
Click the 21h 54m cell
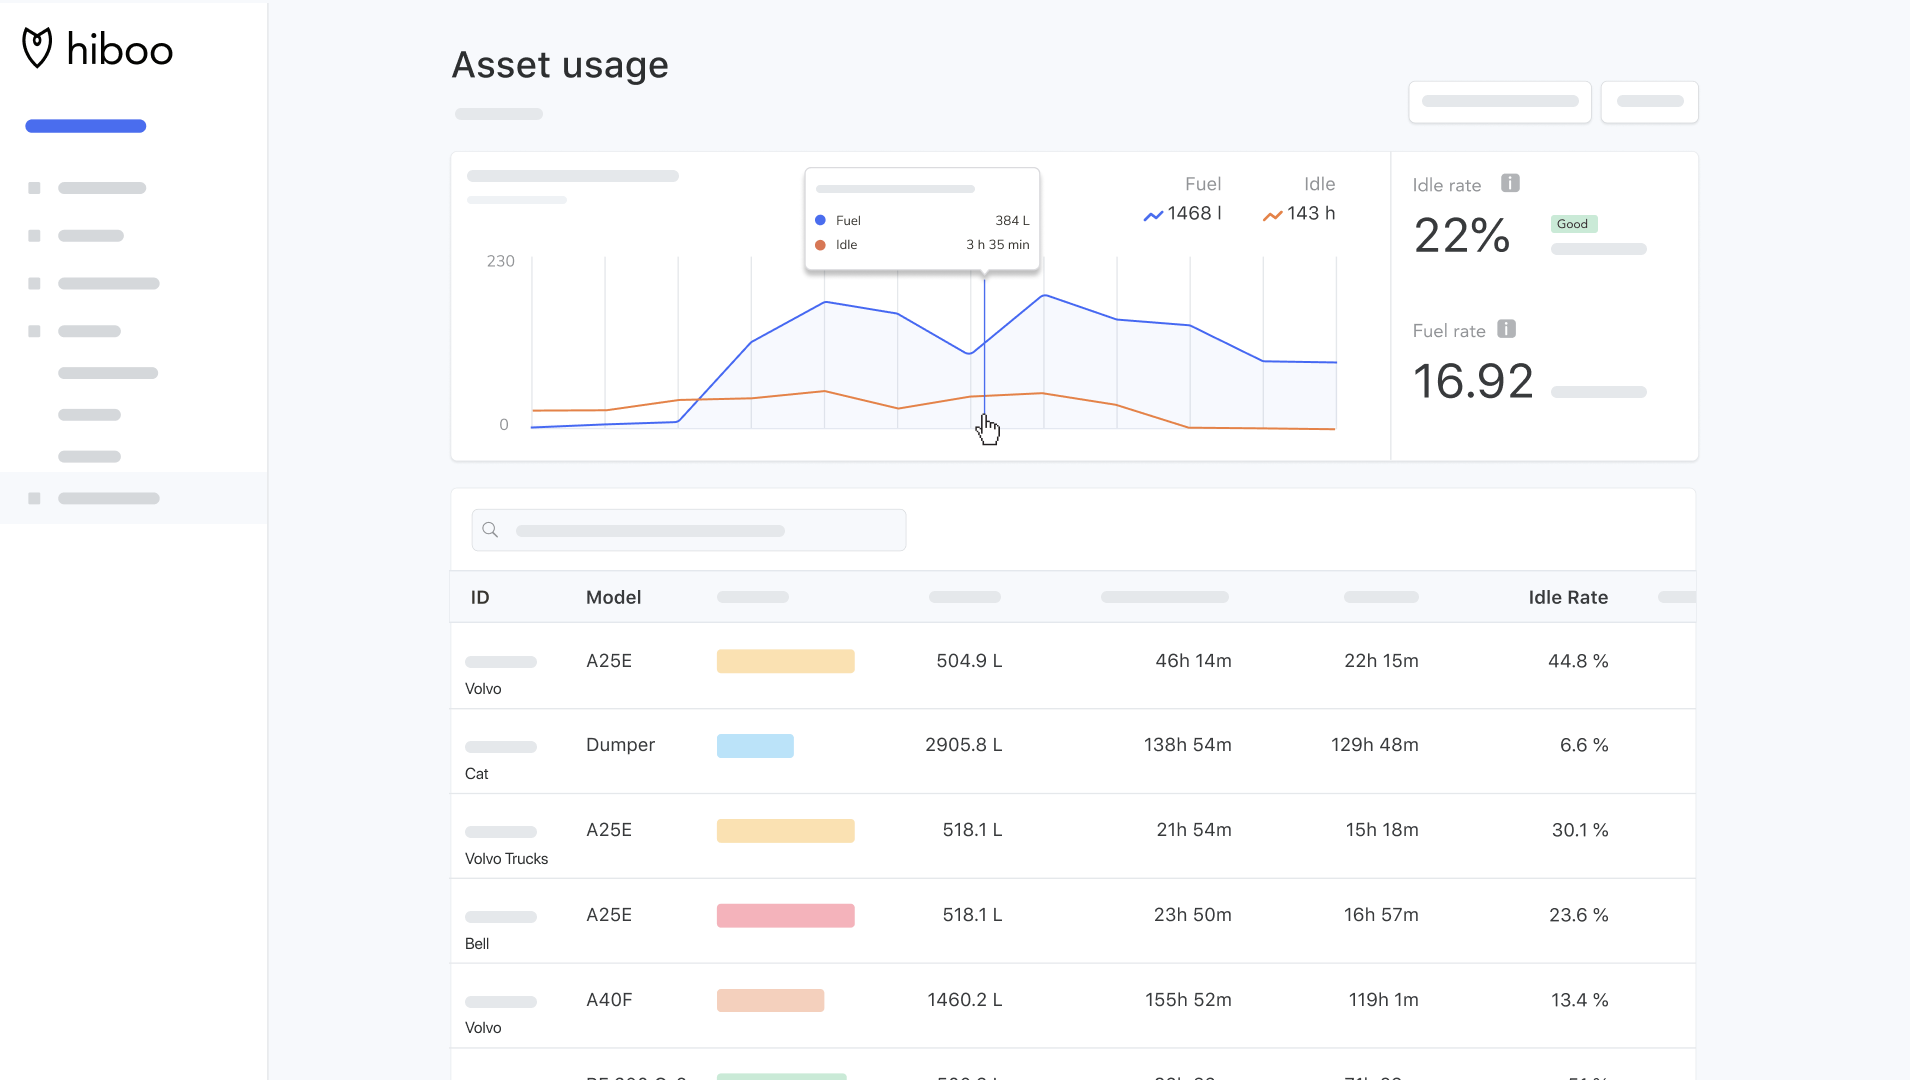(1194, 830)
